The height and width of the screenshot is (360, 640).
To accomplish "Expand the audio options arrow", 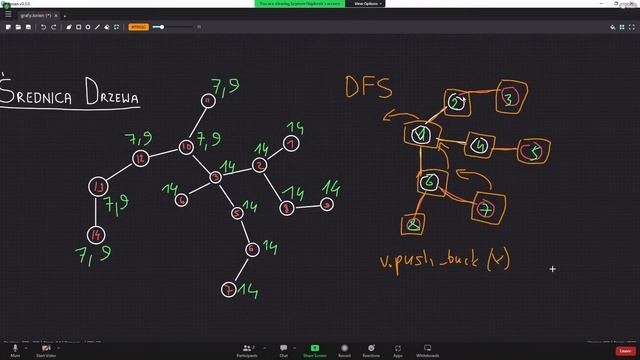I will coord(26,348).
